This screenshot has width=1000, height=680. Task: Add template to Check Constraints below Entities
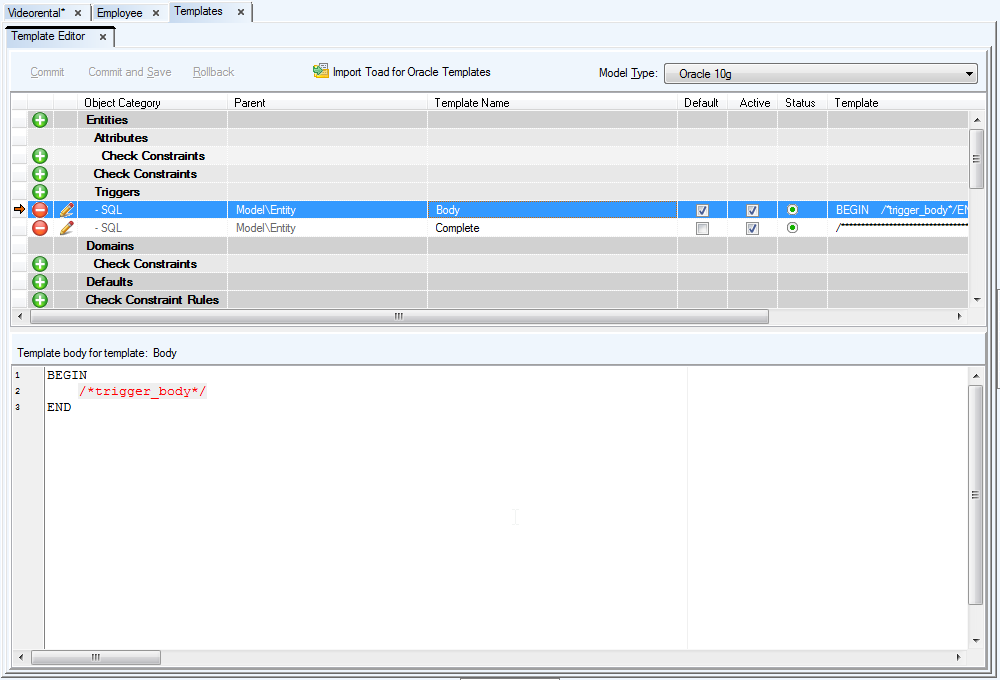click(40, 174)
